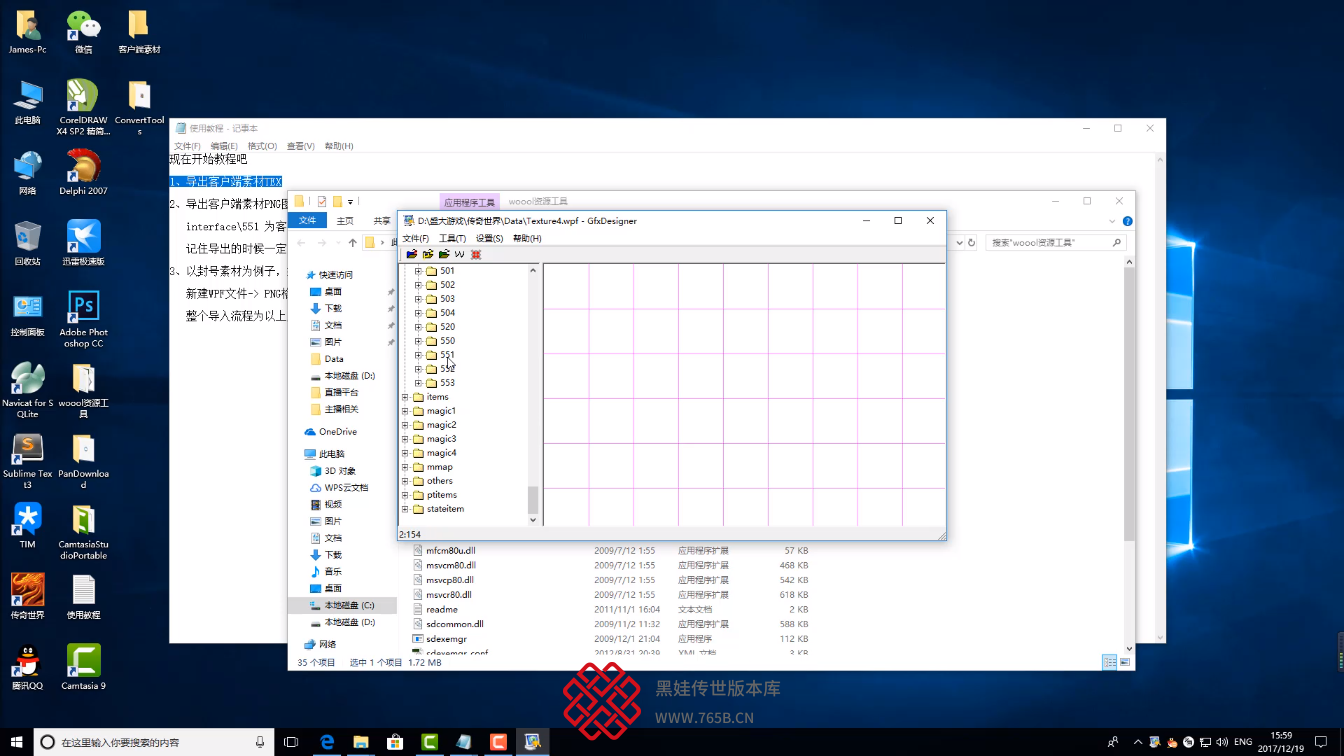The height and width of the screenshot is (756, 1344).
Task: Open 3D 对象 in Explorer sidebar
Action: click(340, 471)
